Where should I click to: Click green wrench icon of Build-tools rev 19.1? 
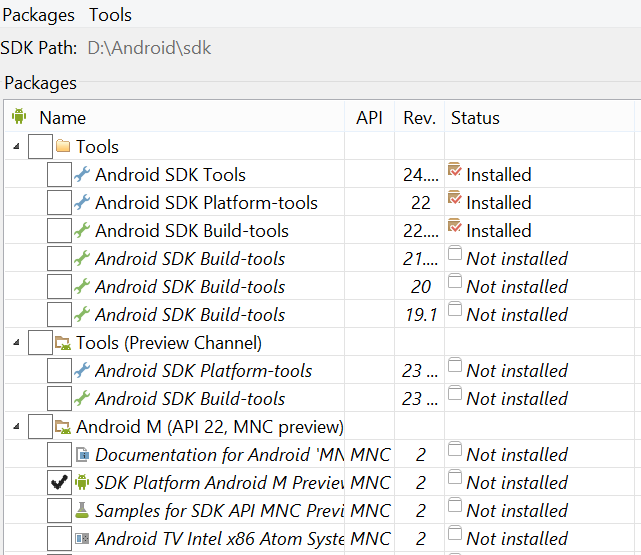(82, 314)
